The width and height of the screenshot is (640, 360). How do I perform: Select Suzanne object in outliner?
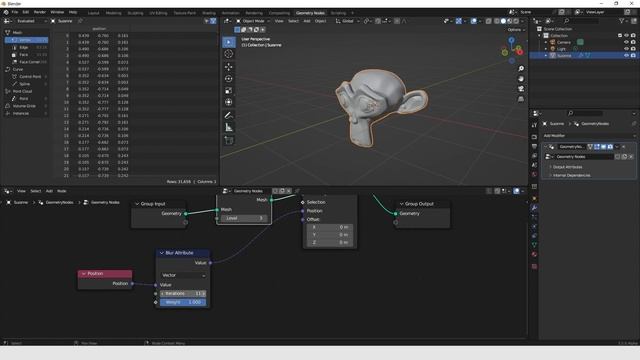[x=564, y=55]
